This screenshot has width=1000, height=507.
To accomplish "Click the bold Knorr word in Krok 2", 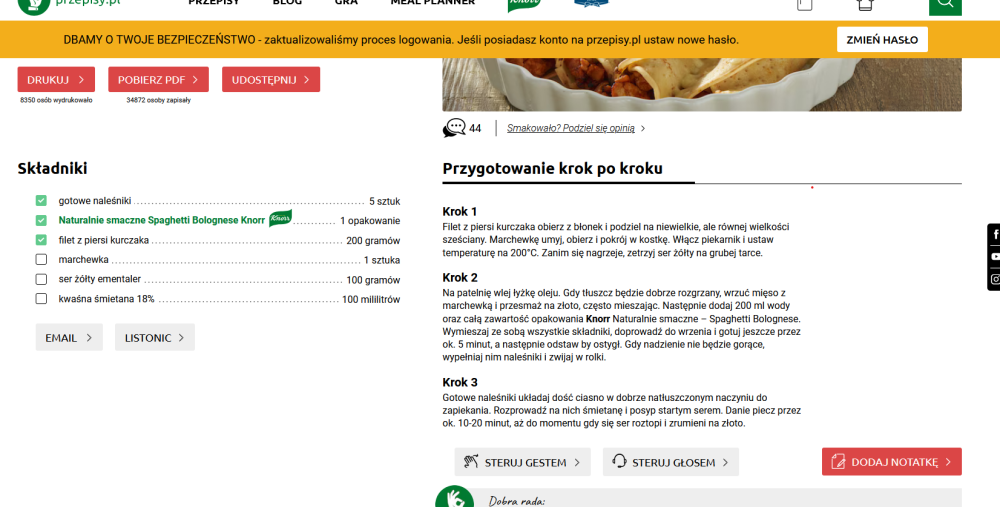I will click(x=598, y=318).
